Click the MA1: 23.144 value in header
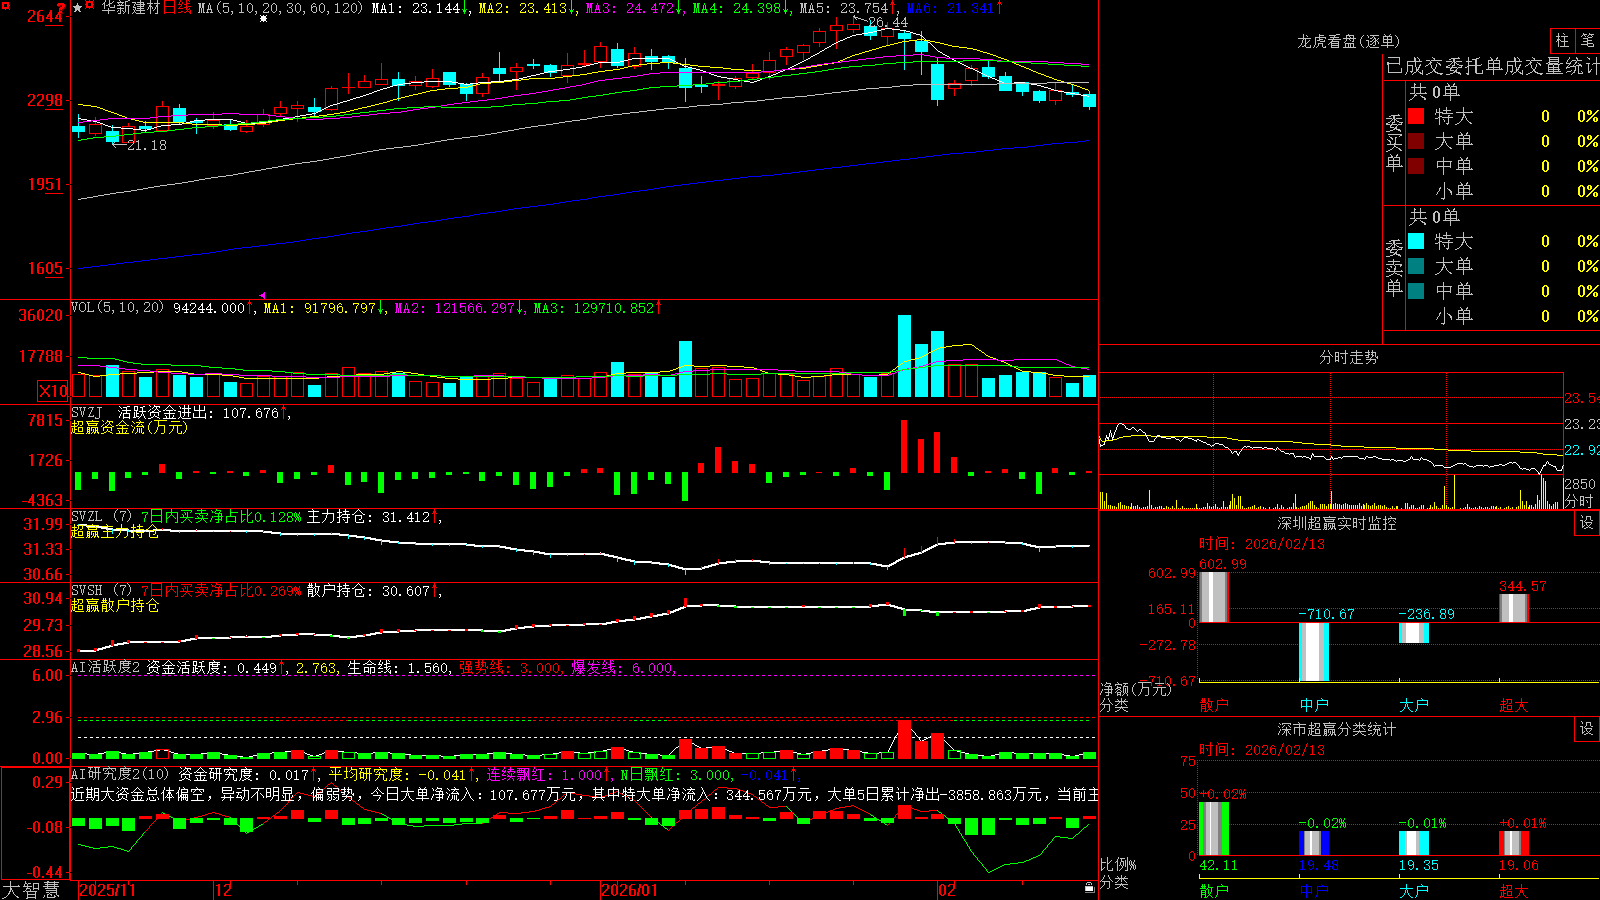 421,8
